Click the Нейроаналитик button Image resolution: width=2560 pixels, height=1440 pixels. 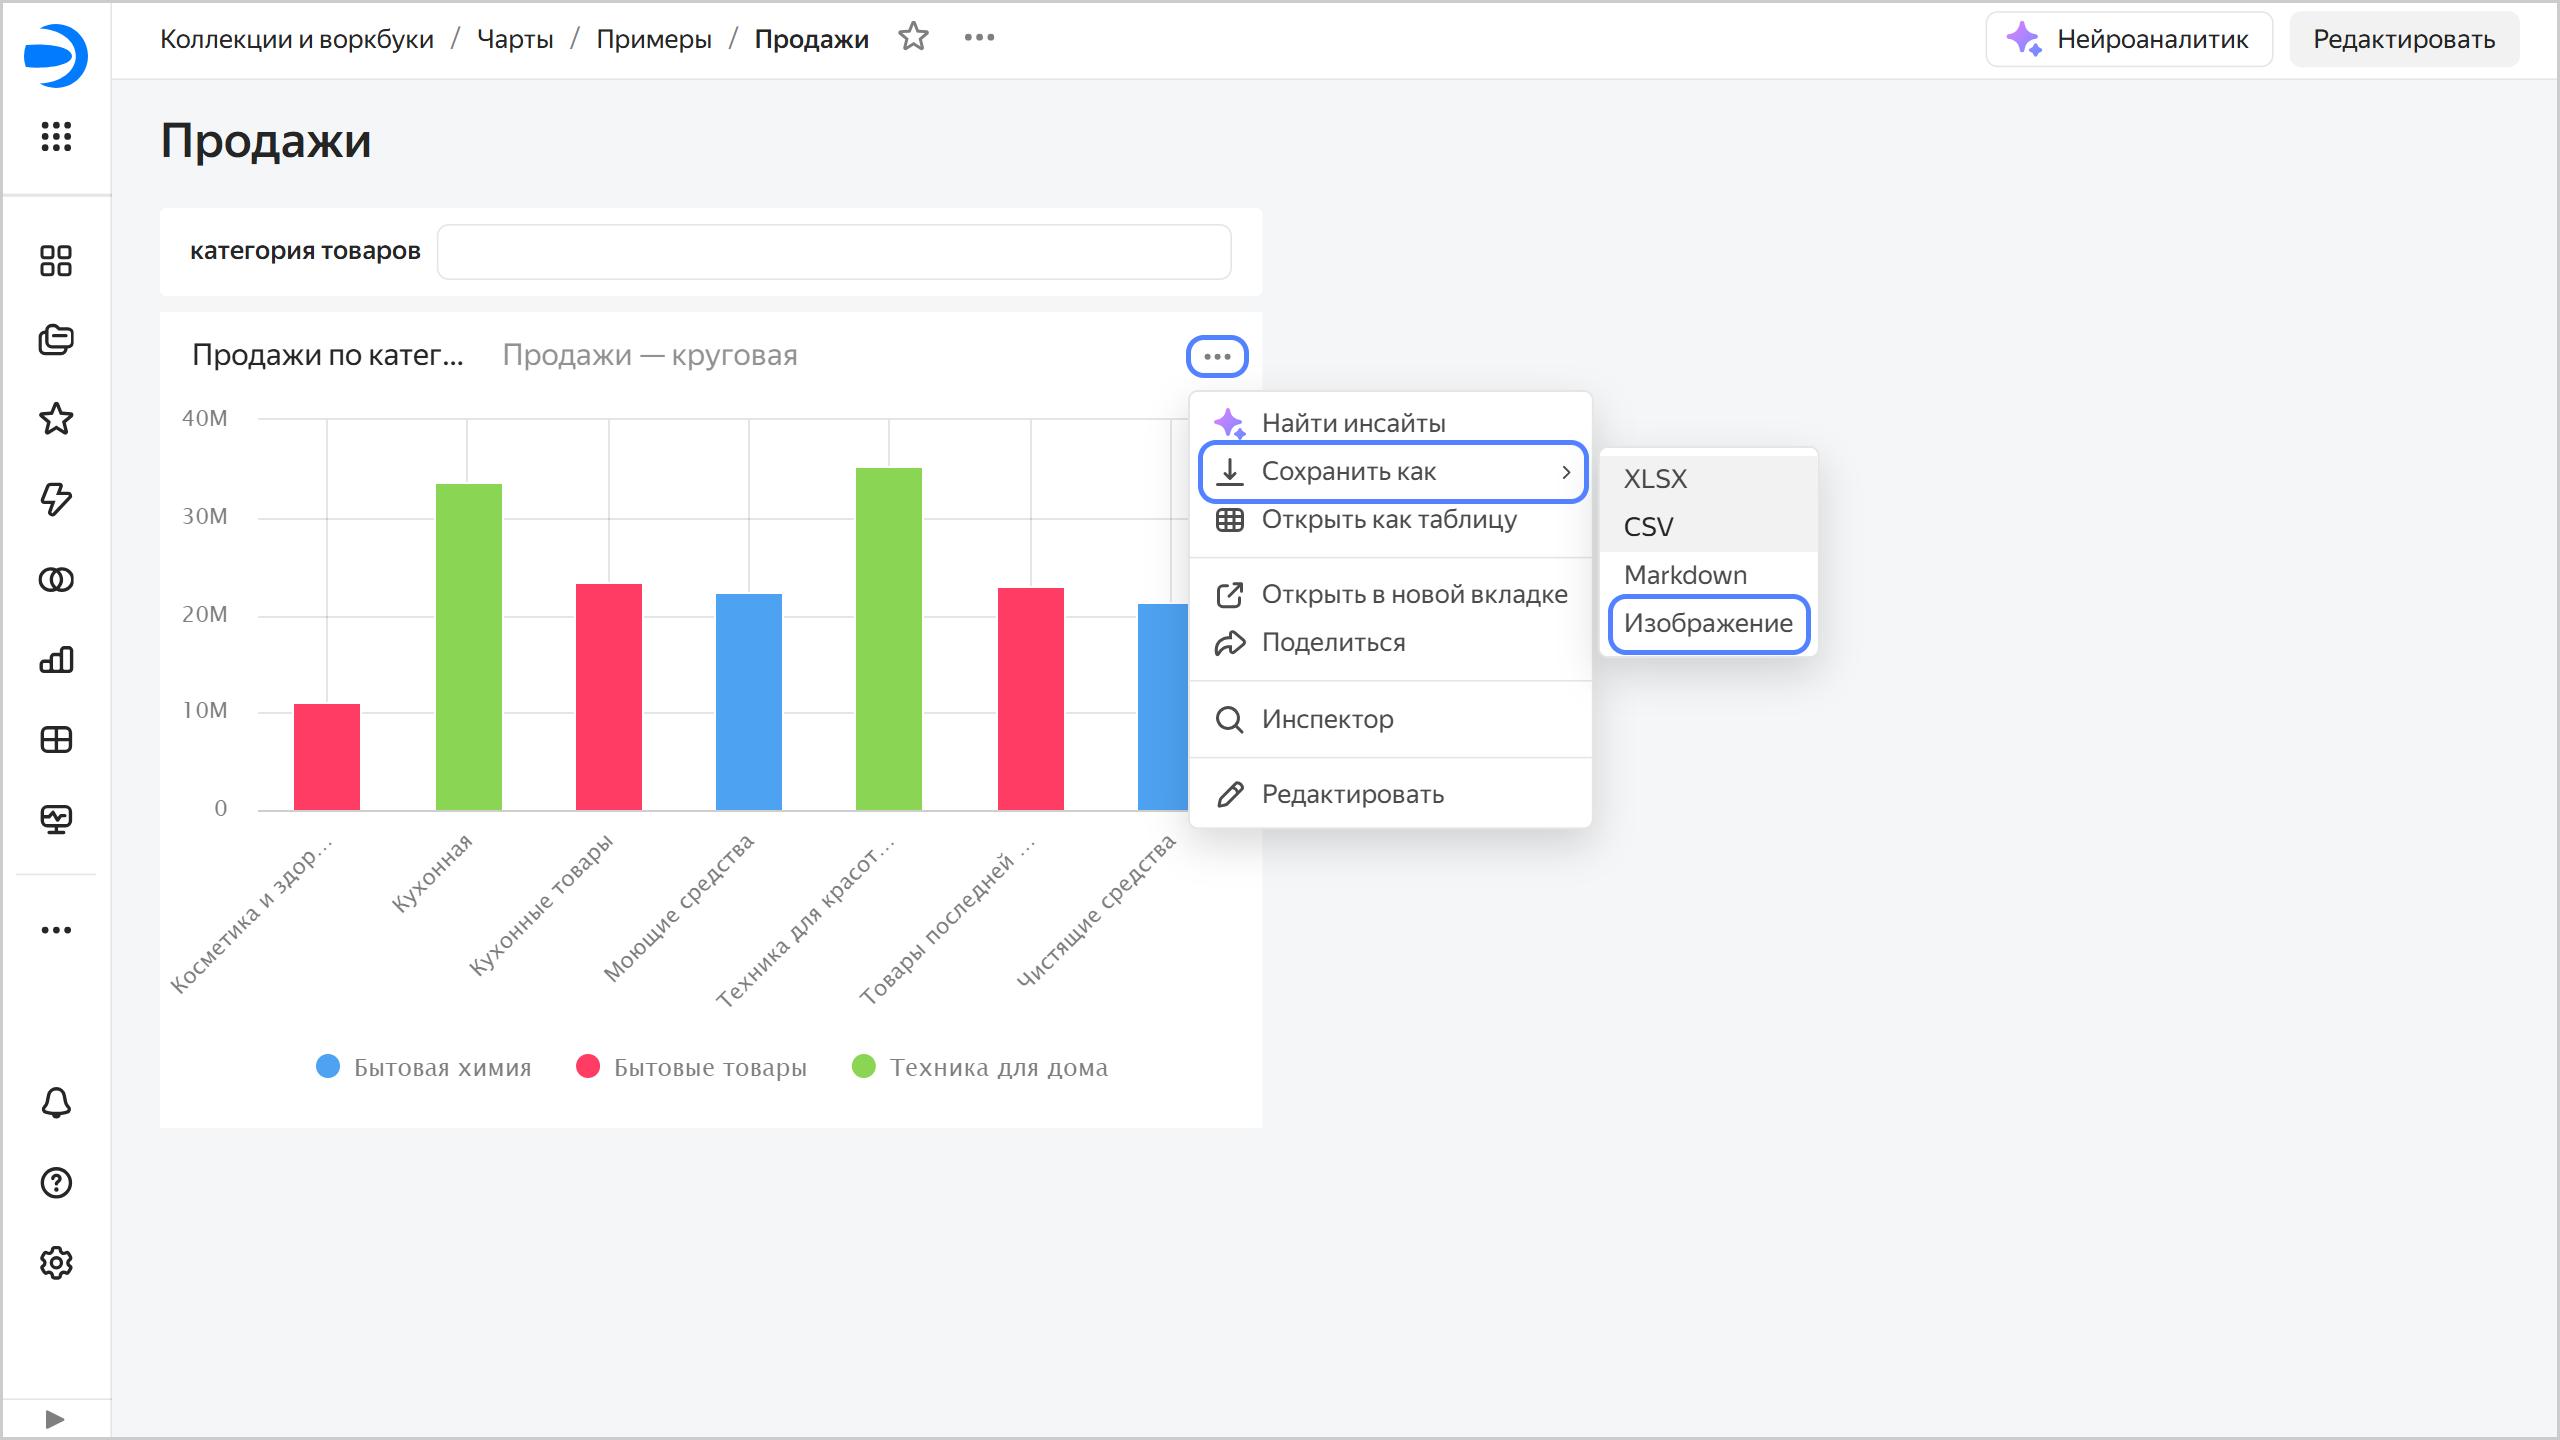2129,39
